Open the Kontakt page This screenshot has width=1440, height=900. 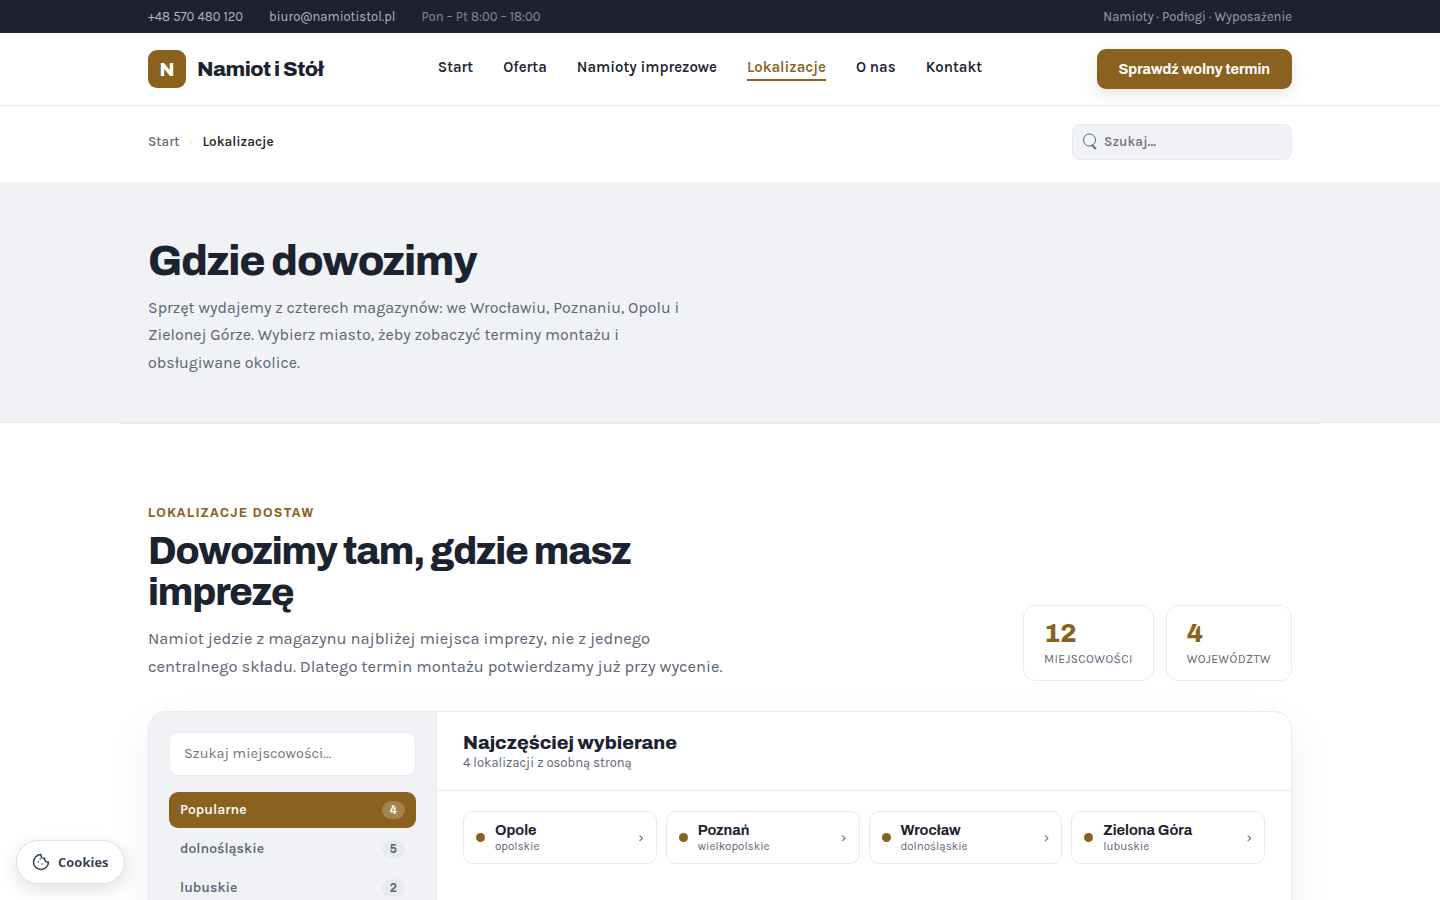954,67
